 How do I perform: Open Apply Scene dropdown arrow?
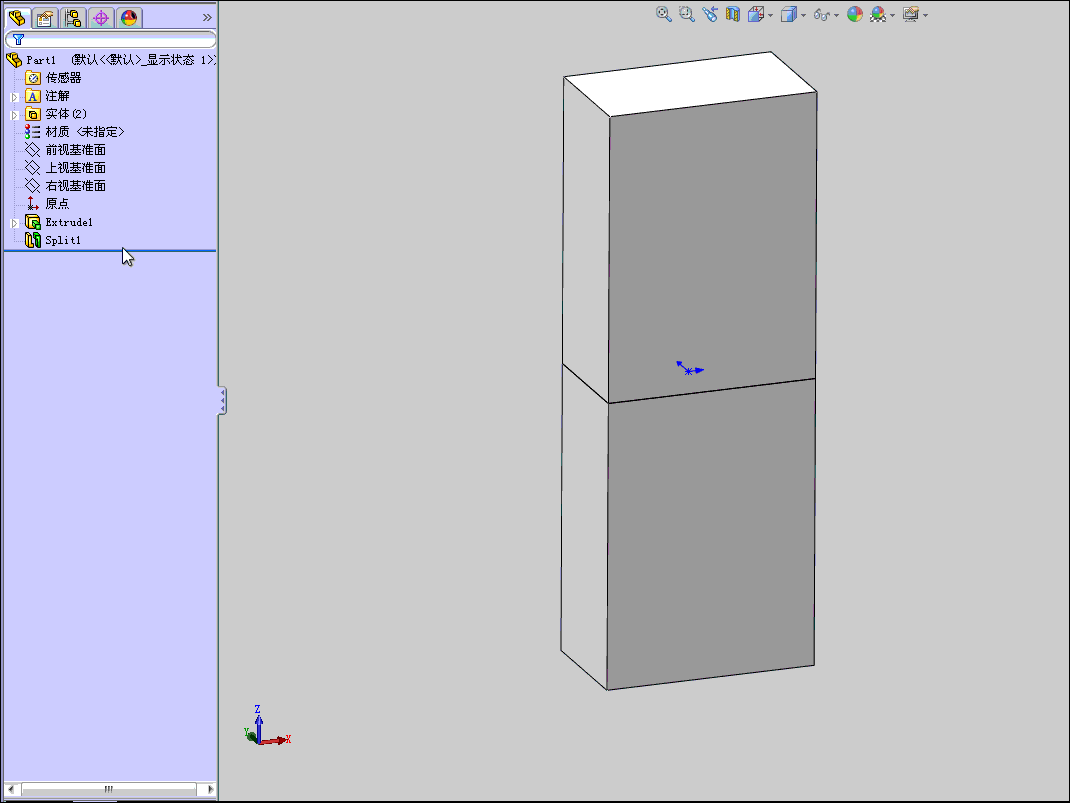click(893, 16)
